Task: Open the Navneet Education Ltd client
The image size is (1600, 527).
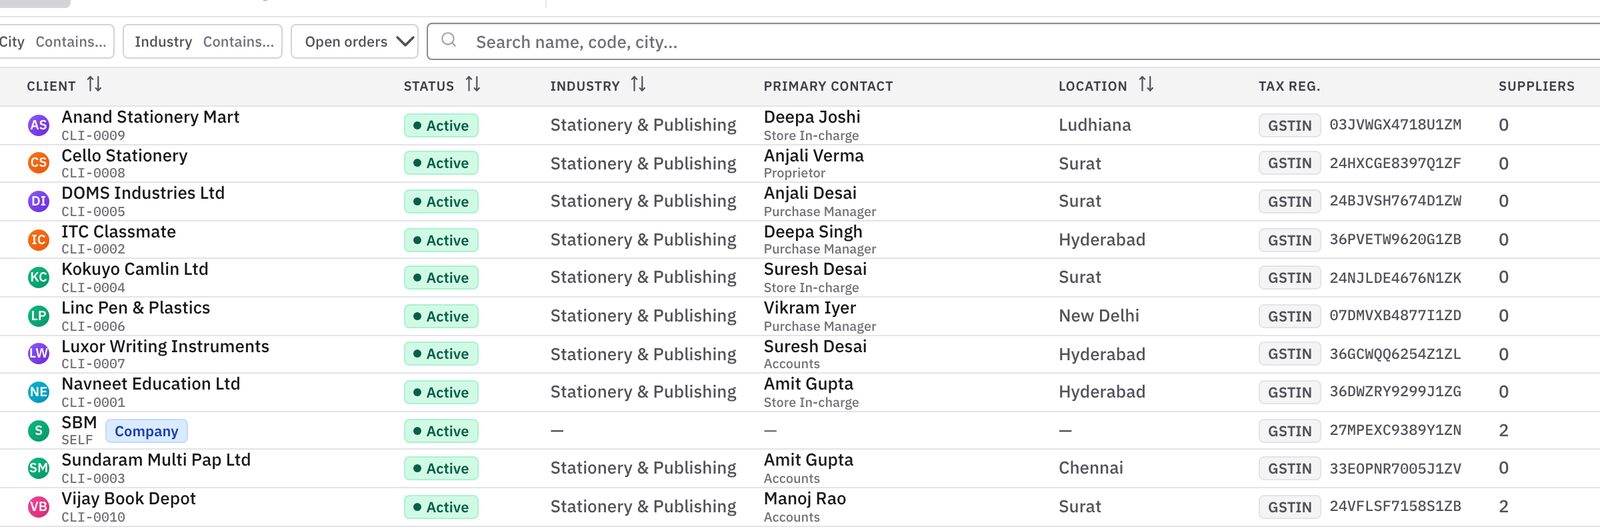Action: [151, 384]
